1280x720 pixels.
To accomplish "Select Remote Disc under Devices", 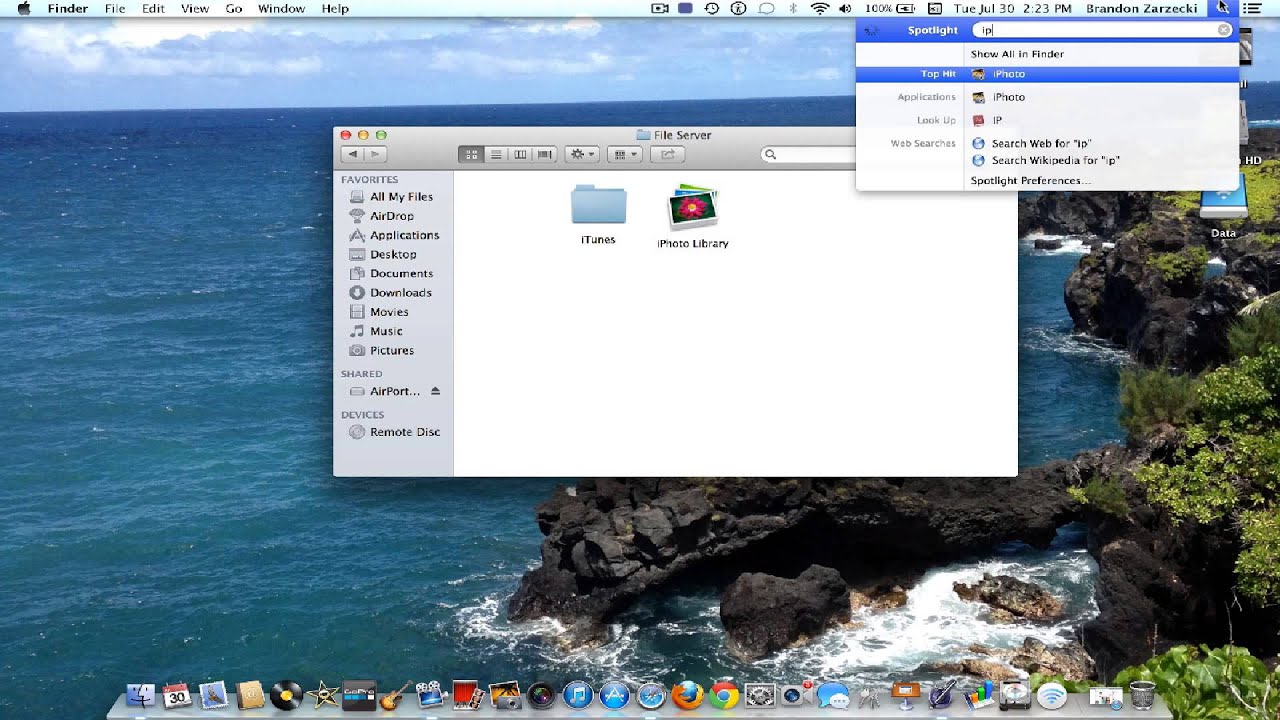I will click(x=404, y=432).
